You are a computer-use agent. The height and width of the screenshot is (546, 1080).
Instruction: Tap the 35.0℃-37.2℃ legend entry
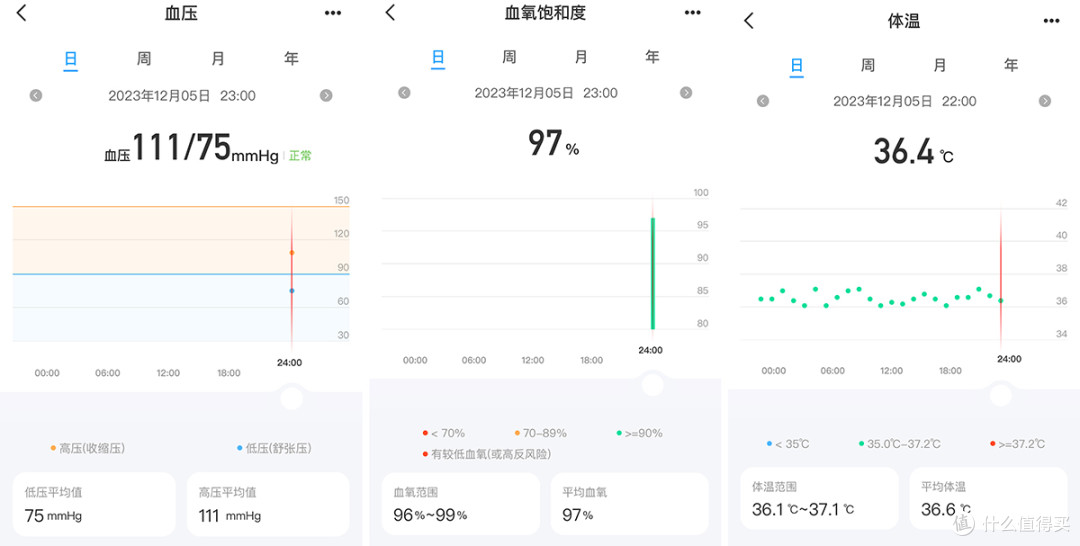(900, 444)
